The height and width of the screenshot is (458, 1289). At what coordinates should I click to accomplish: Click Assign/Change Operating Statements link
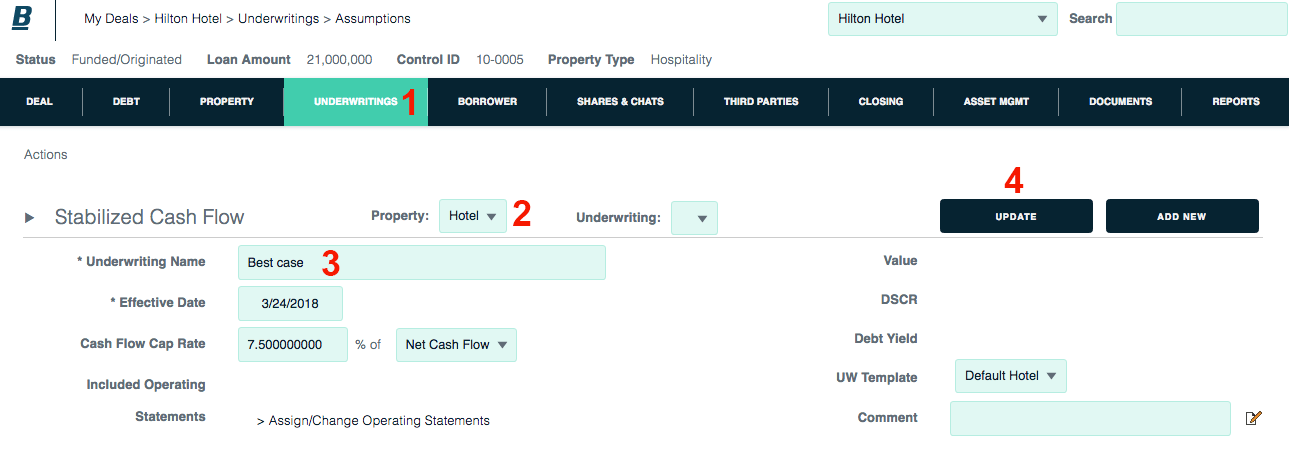(x=373, y=421)
